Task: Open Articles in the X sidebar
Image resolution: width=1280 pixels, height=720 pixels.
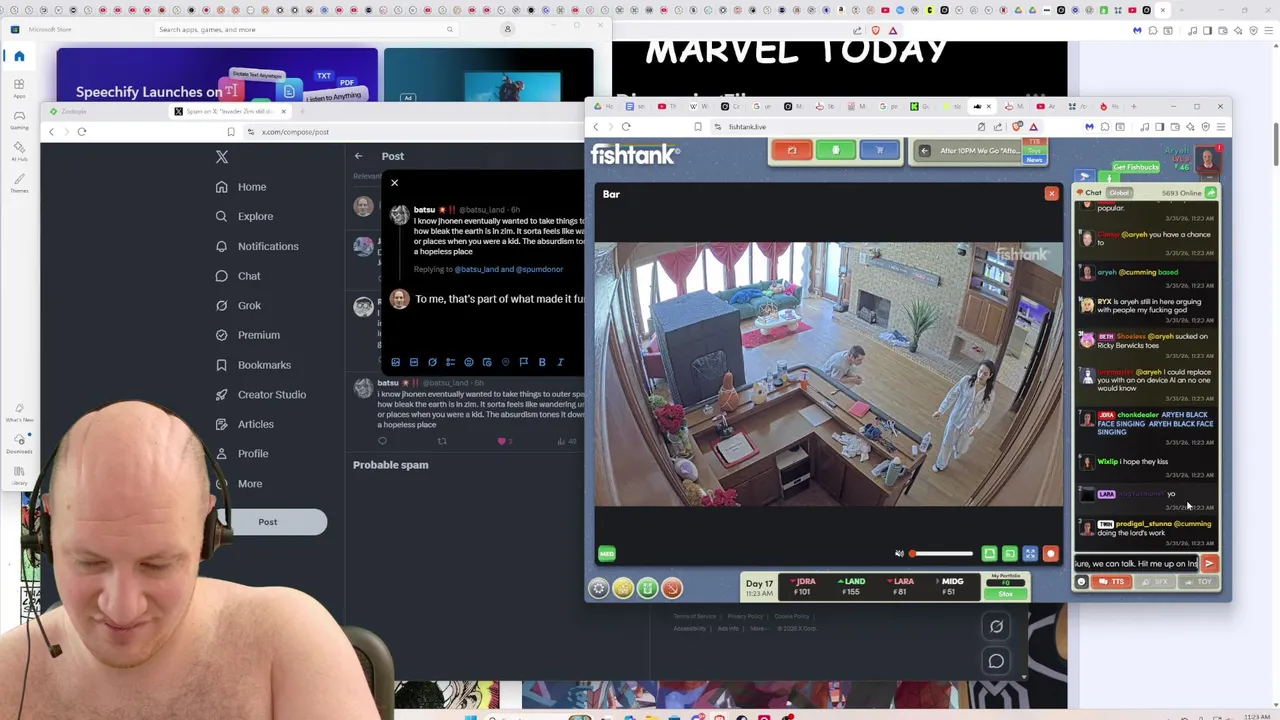Action: click(244, 424)
